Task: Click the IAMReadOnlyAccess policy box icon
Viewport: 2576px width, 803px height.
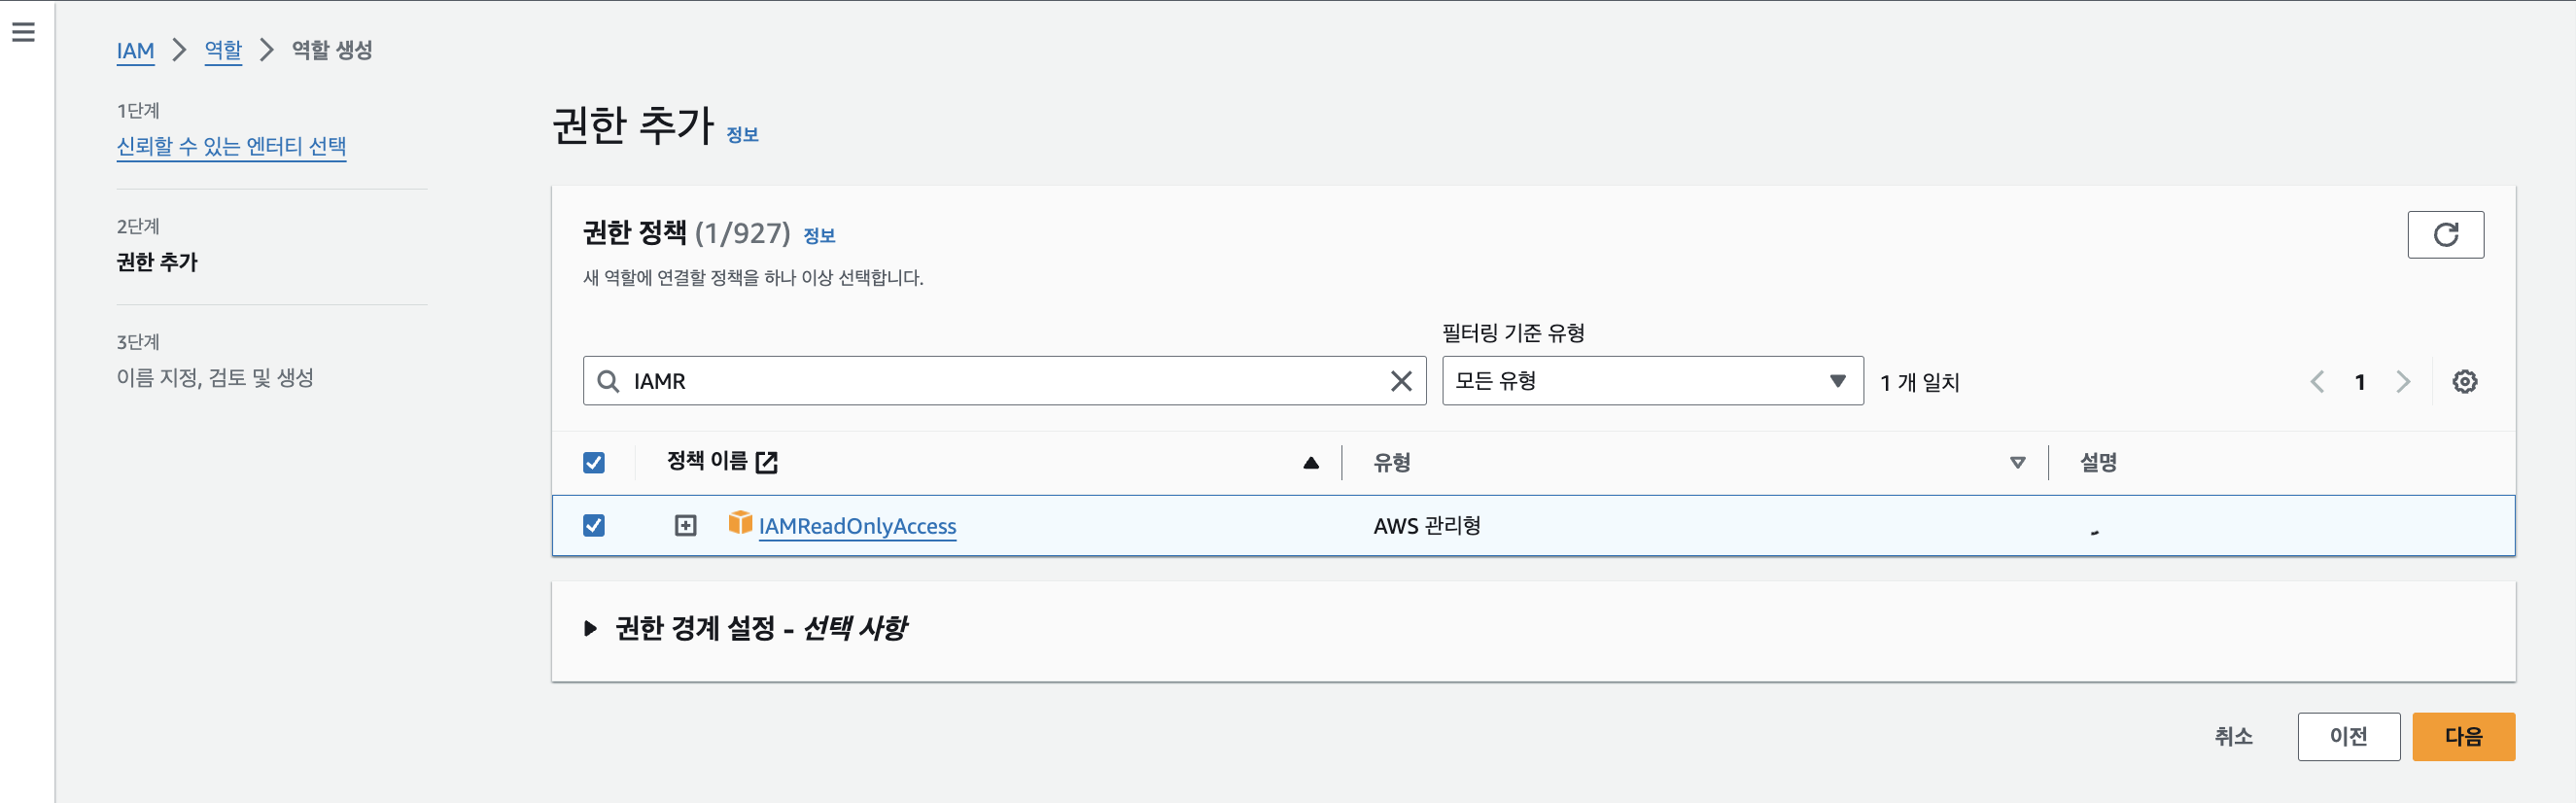Action: 740,522
